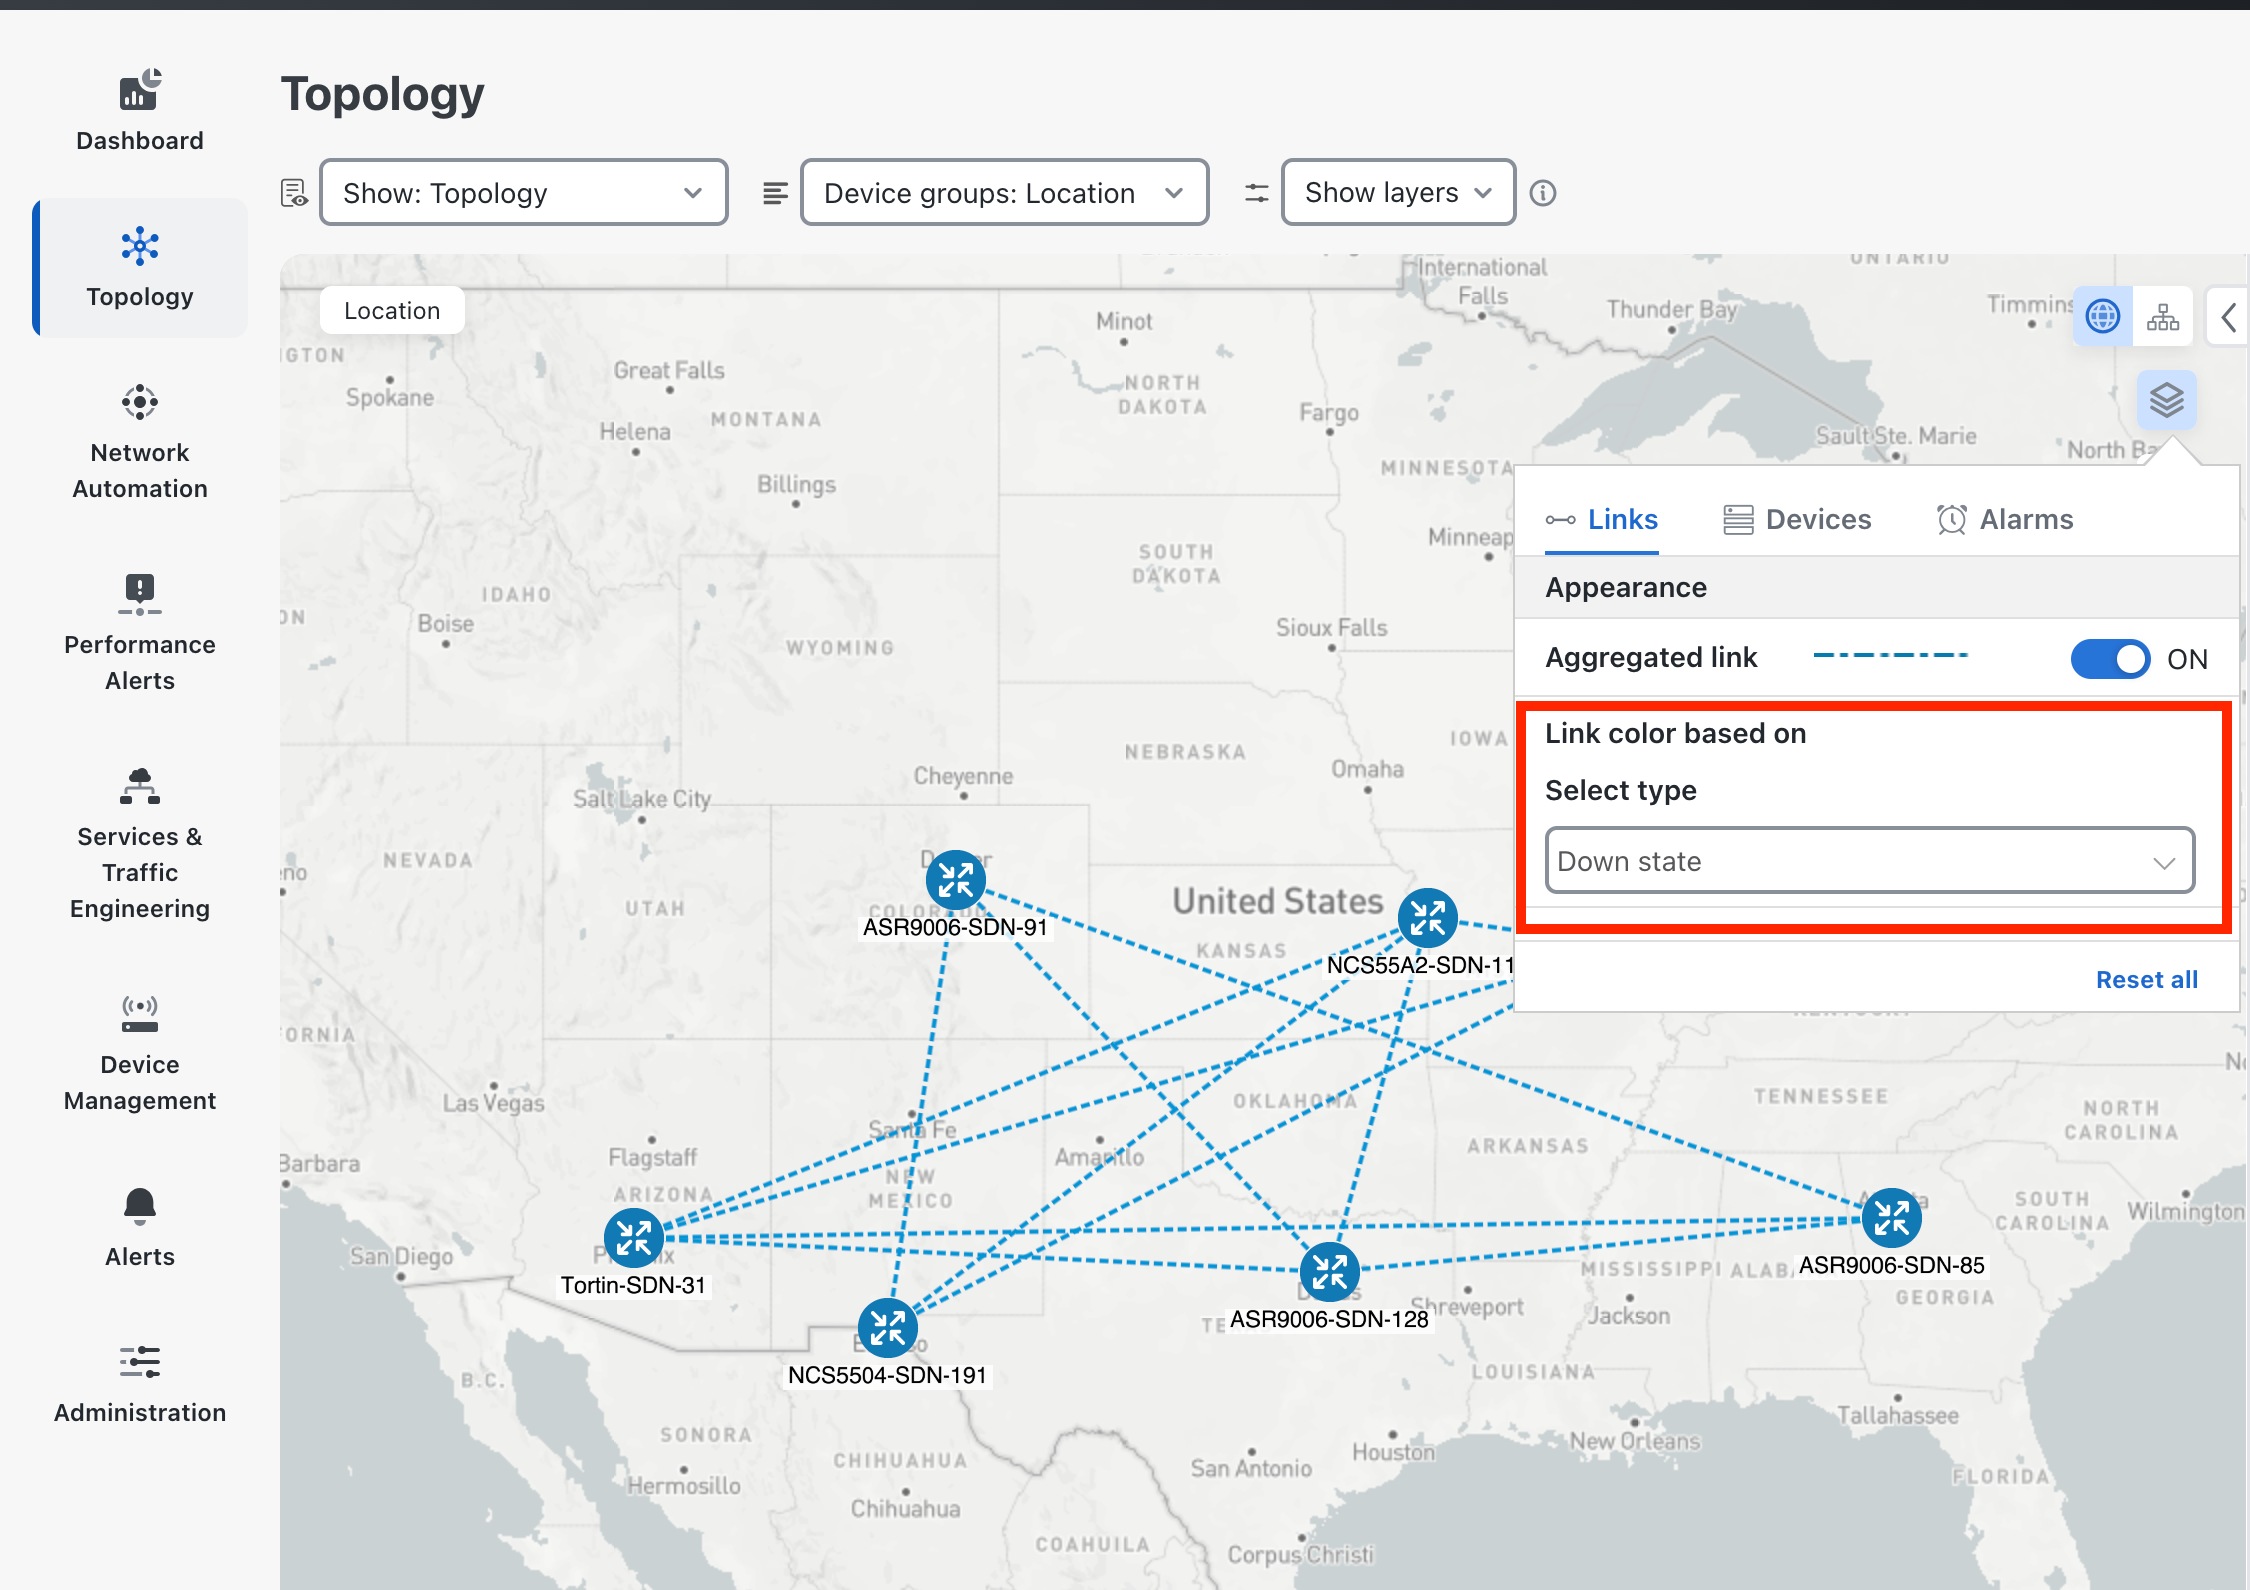Click the Reset all link
2250x1590 pixels.
2146,980
